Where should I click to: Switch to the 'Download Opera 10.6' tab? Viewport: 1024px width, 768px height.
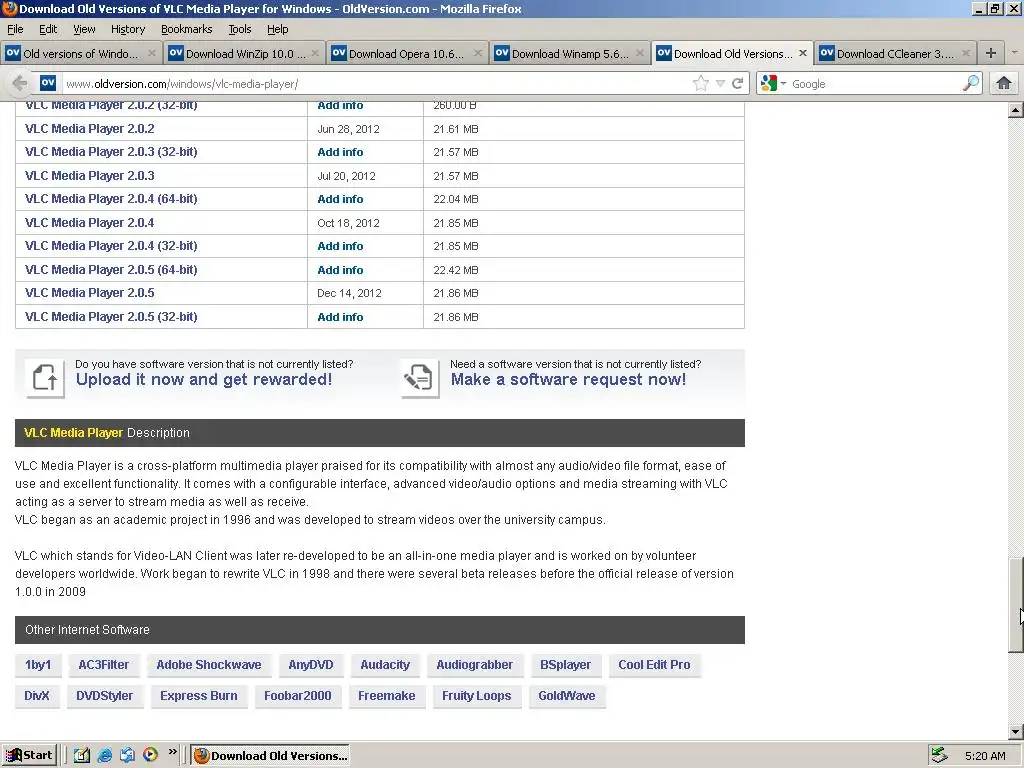point(406,54)
